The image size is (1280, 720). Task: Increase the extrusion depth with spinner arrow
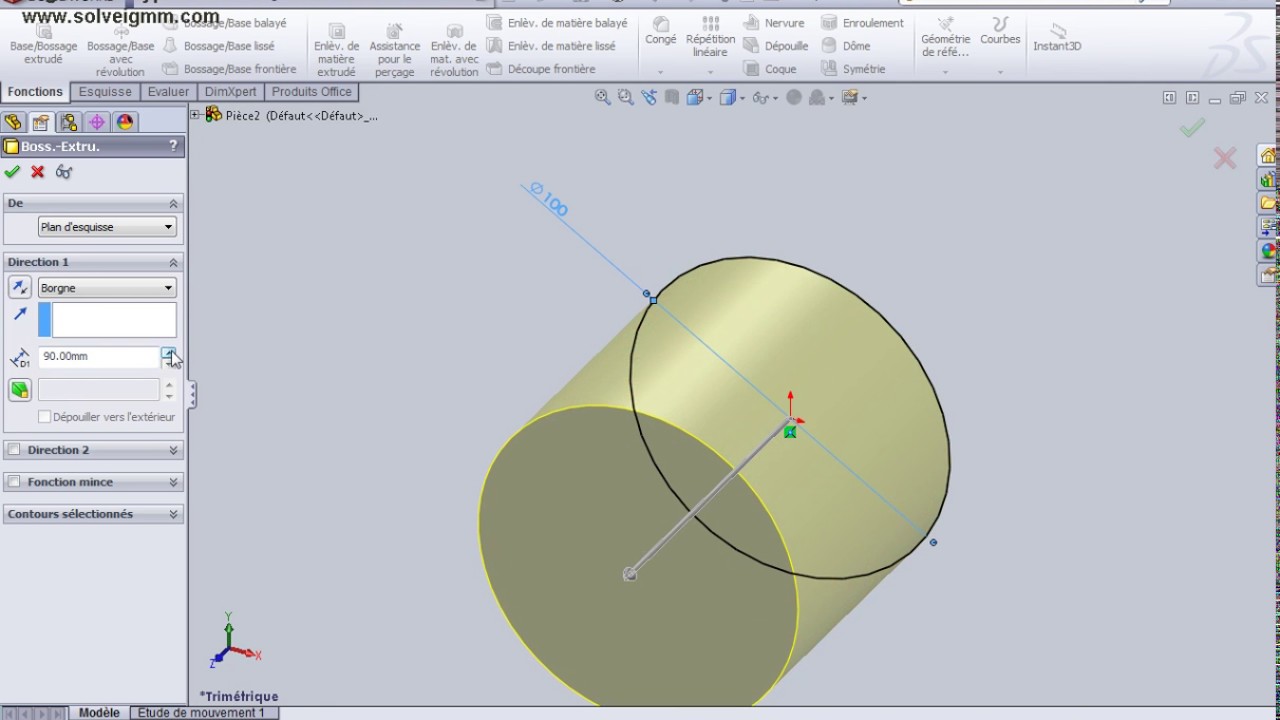(169, 351)
